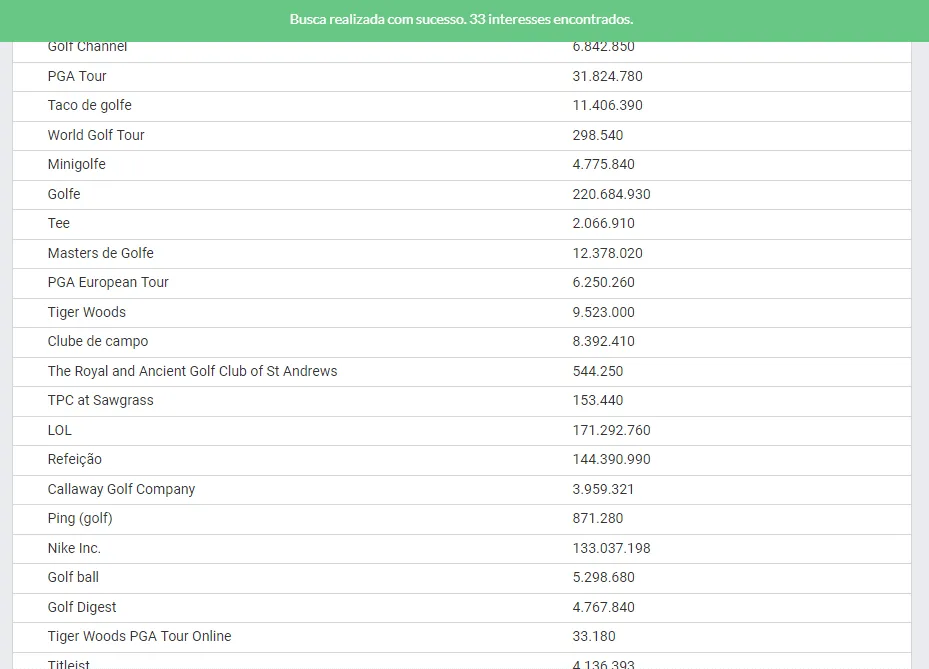Click Tiger Woods PGA Tour Online entry
The width and height of the screenshot is (929, 669).
point(139,636)
